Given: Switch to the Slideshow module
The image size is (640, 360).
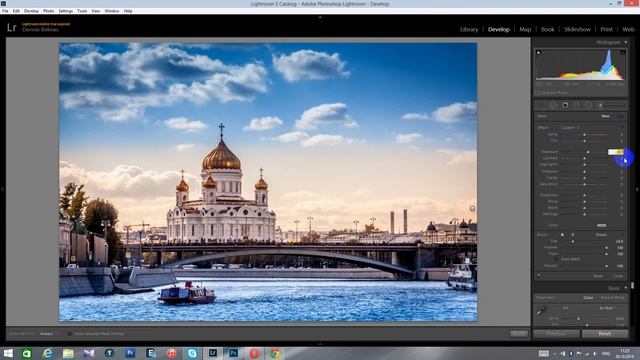Looking at the screenshot, I should (577, 29).
